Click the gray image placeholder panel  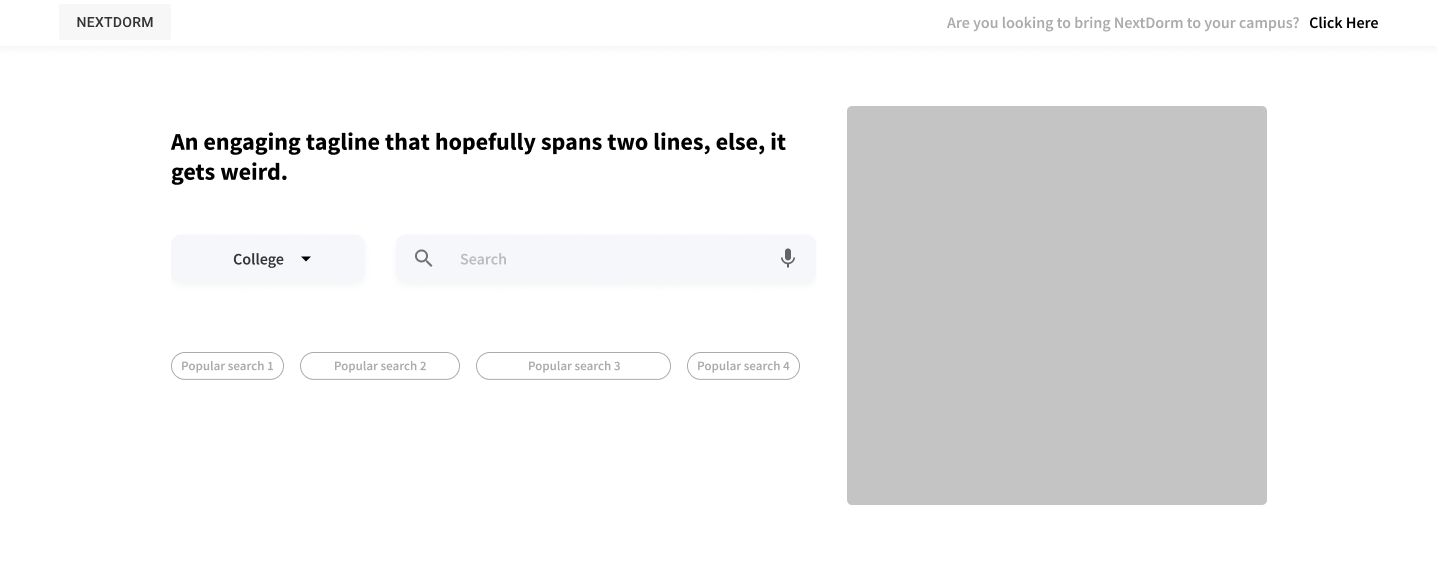click(1057, 305)
